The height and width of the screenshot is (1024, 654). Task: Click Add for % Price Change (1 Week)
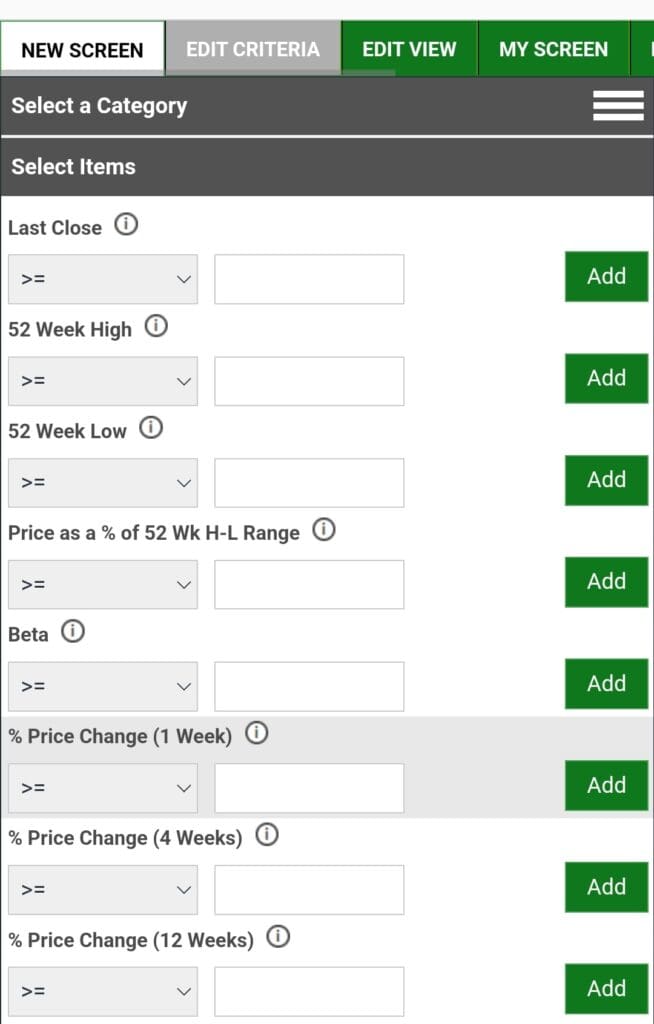[x=606, y=785]
